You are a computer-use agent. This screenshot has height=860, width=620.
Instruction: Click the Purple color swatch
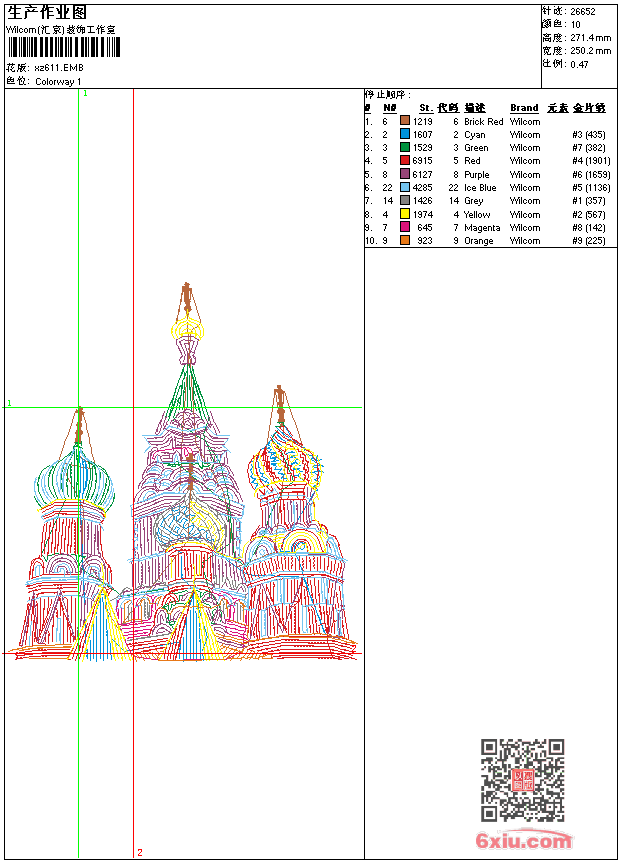click(x=405, y=174)
